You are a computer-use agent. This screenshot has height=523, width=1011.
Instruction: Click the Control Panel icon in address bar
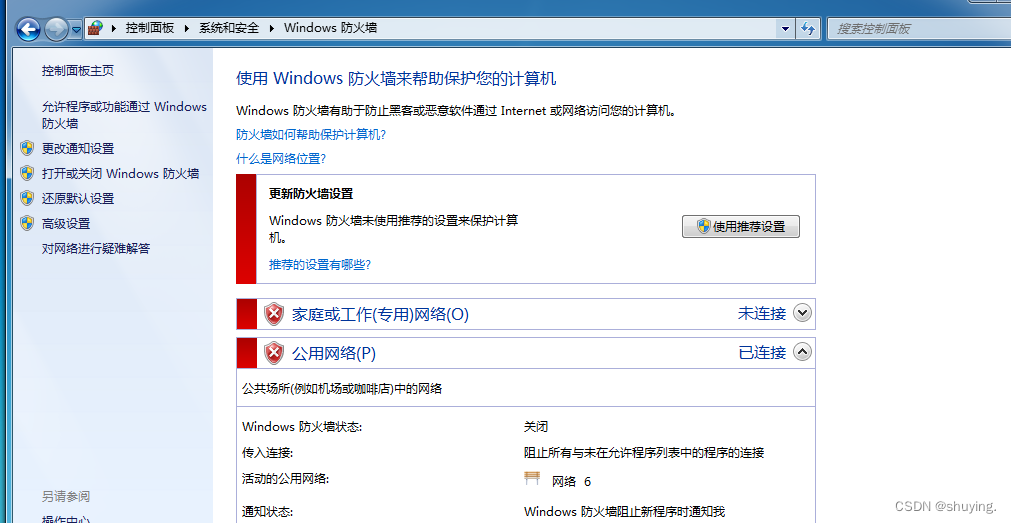pos(95,28)
